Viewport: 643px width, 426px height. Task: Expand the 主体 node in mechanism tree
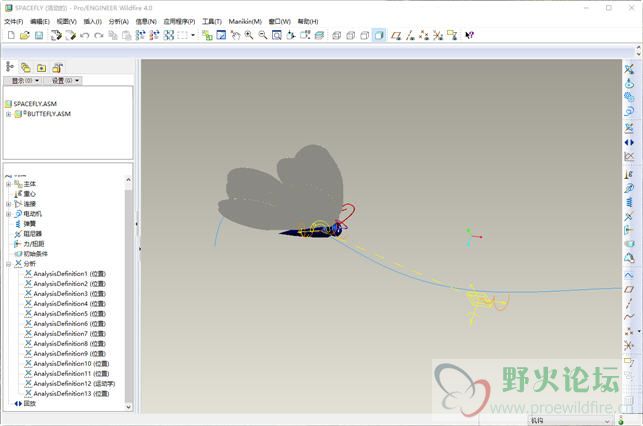8,184
